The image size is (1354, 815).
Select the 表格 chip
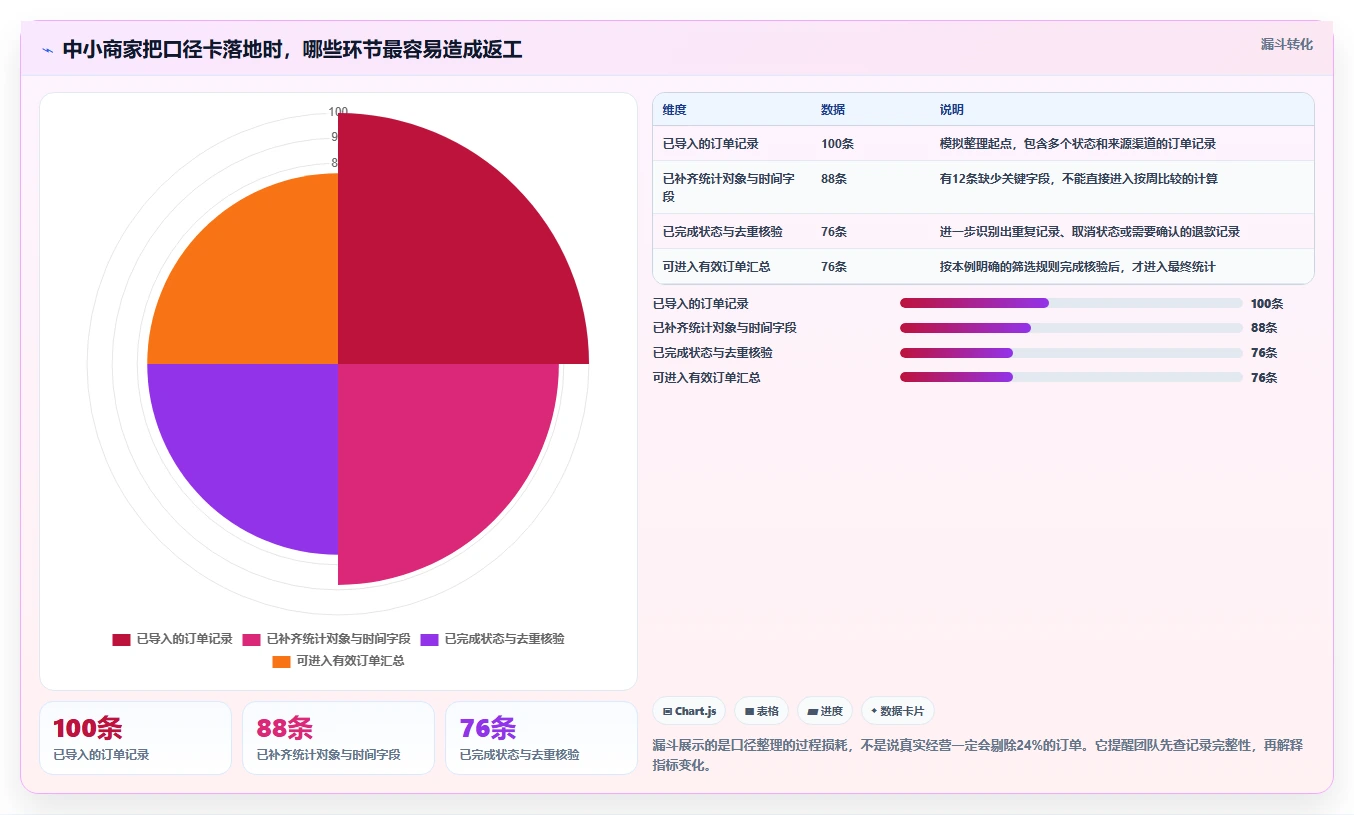[x=761, y=711]
